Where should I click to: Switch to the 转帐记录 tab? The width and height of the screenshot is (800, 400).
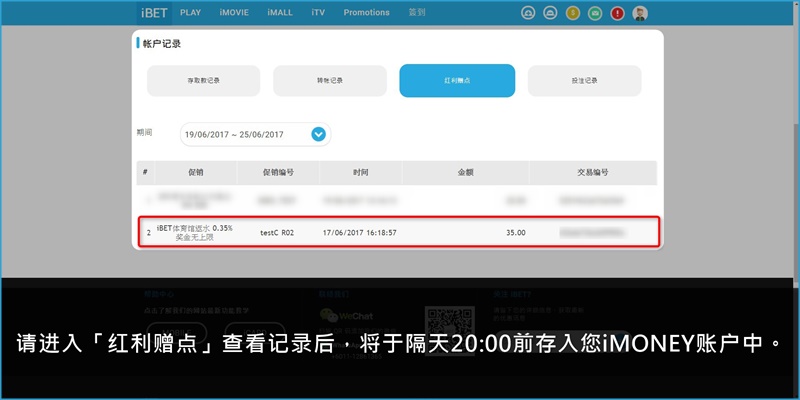click(330, 81)
